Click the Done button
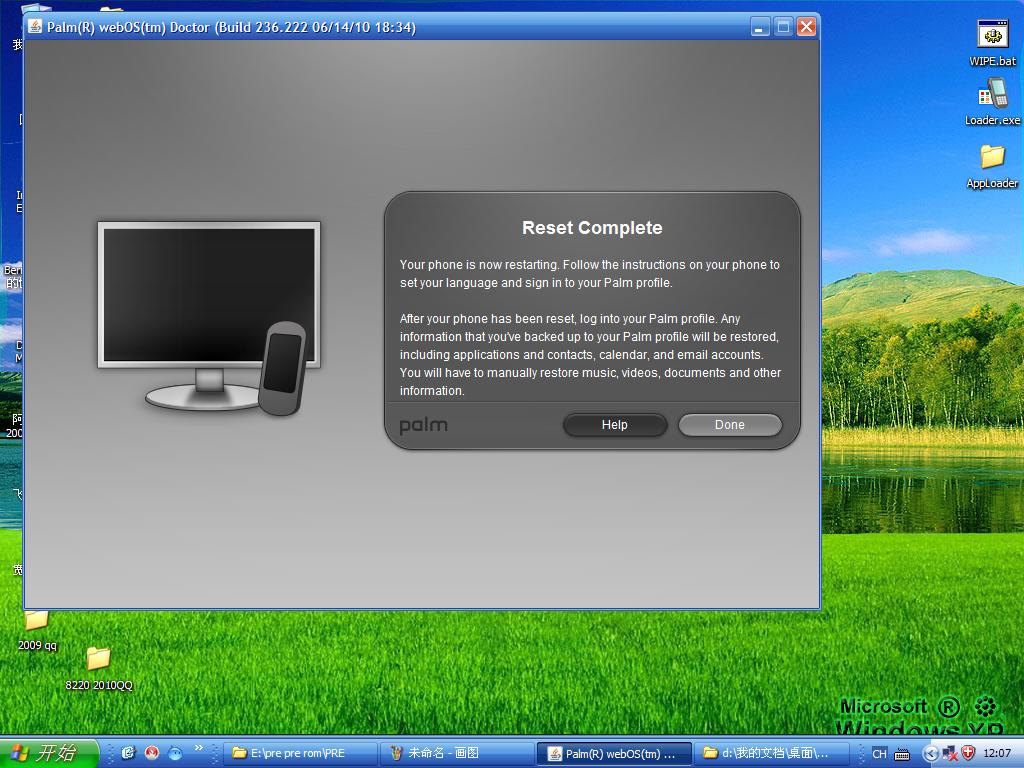 729,425
